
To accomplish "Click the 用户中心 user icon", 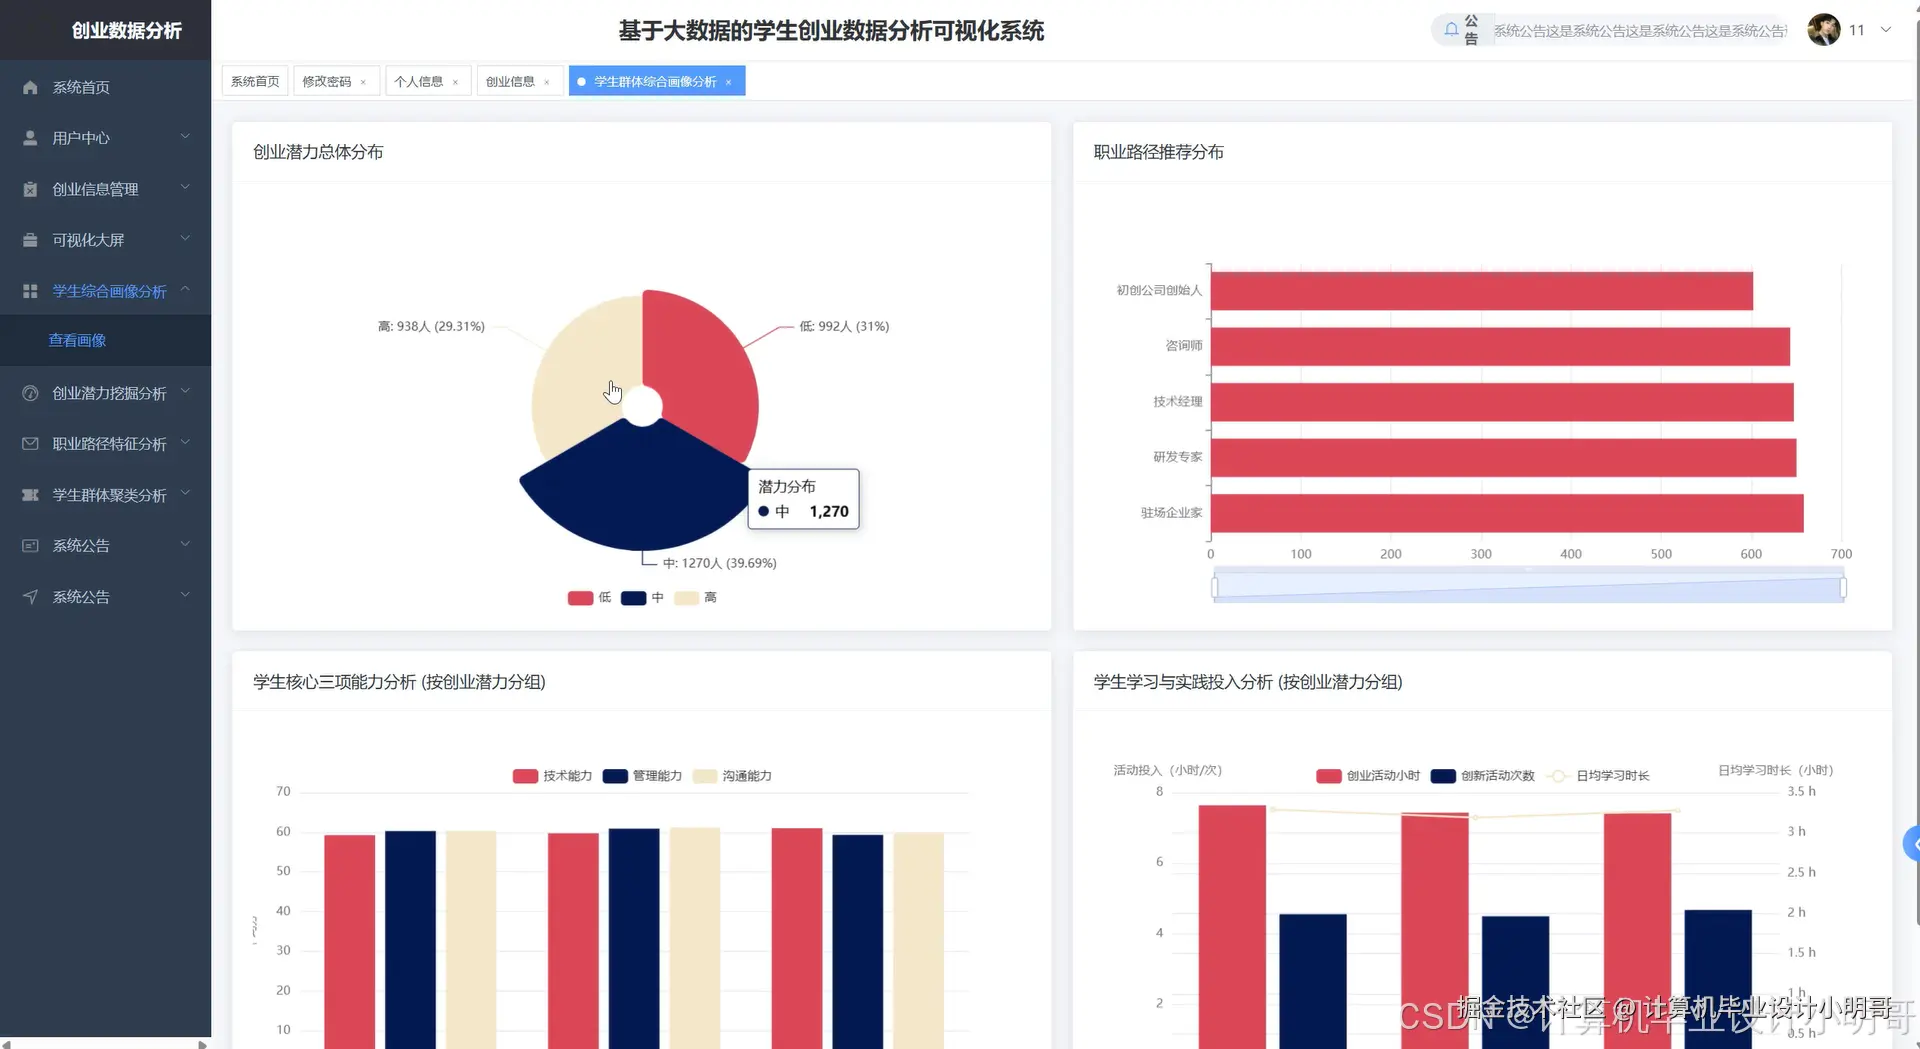I will coord(30,138).
